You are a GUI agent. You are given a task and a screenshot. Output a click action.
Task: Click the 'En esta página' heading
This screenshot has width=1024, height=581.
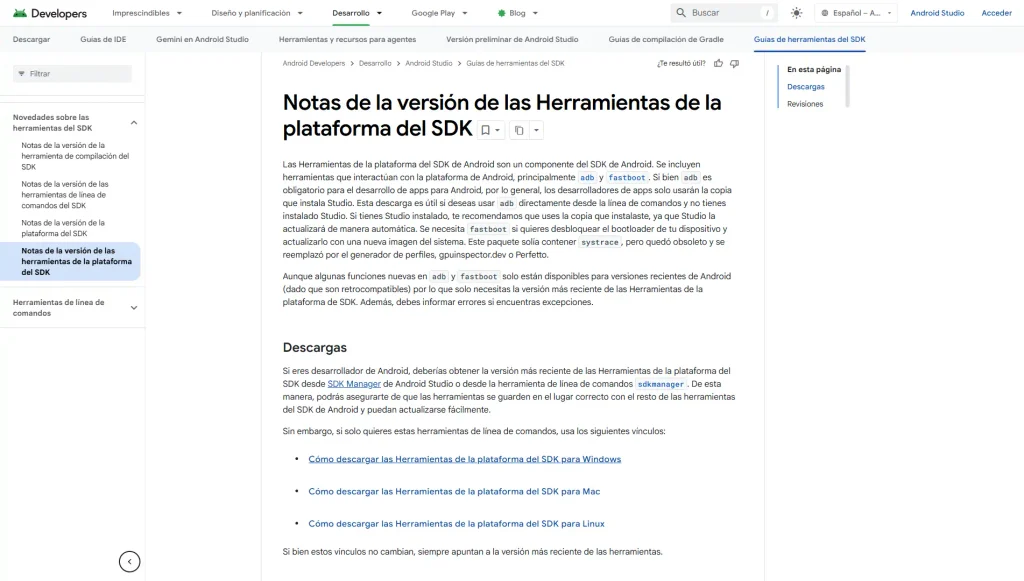tap(814, 69)
